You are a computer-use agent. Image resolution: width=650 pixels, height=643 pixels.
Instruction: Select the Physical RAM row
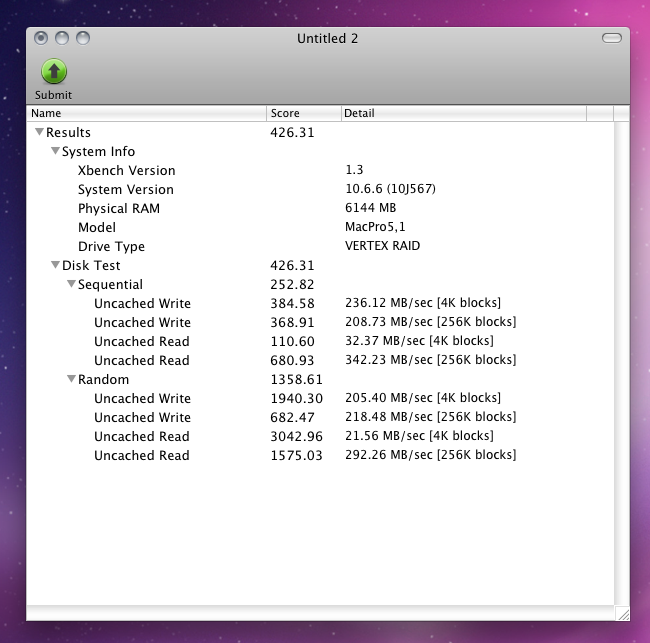(320, 208)
